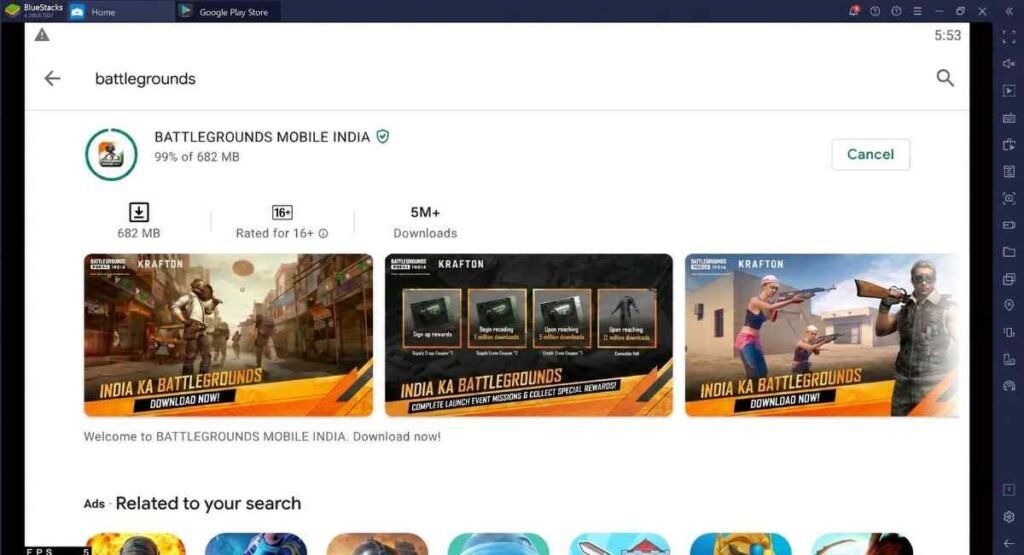The width and height of the screenshot is (1024, 555).
Task: Open the third screenshot with rifles
Action: (822, 335)
